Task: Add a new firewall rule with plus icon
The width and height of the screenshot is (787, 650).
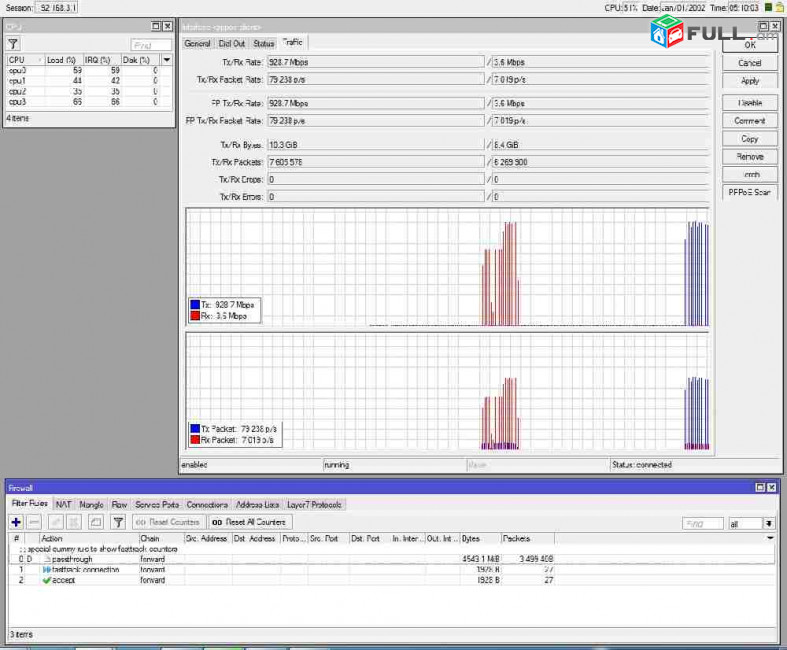Action: pyautogui.click(x=16, y=523)
